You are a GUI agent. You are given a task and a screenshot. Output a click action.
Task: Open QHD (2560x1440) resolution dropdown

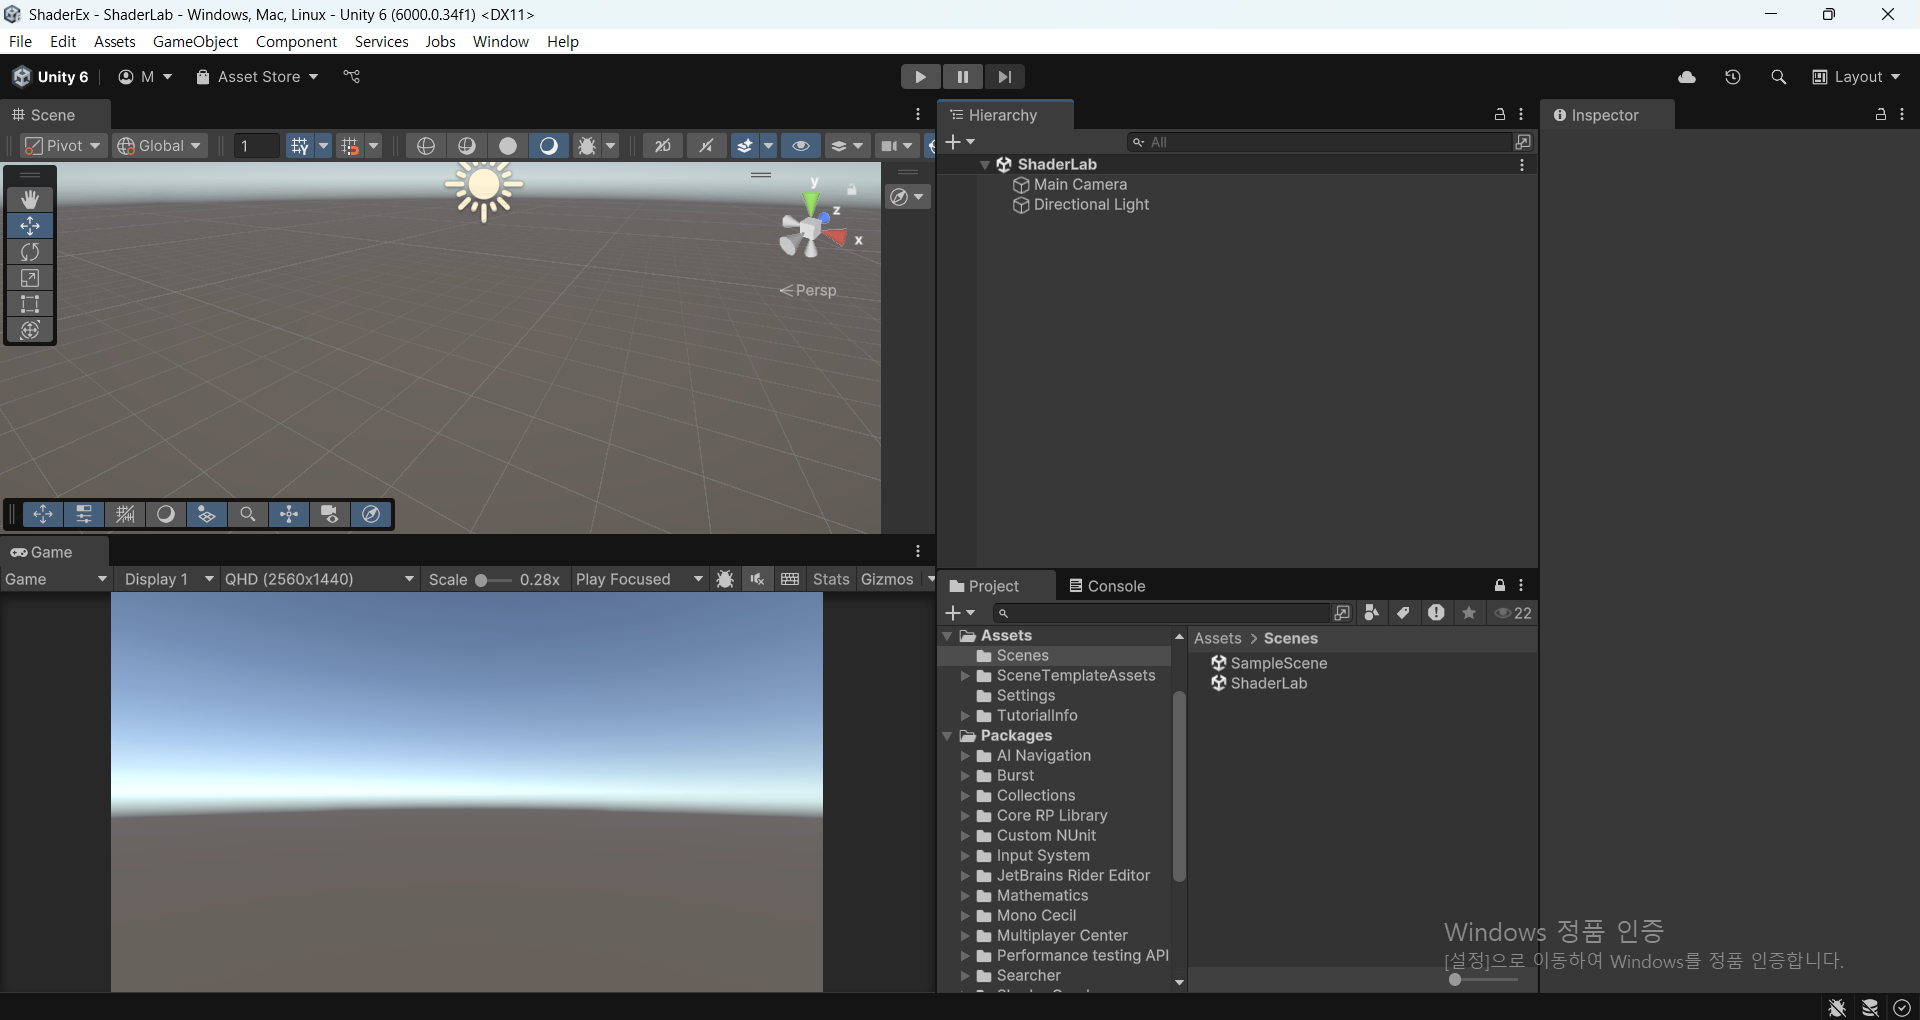(x=319, y=579)
